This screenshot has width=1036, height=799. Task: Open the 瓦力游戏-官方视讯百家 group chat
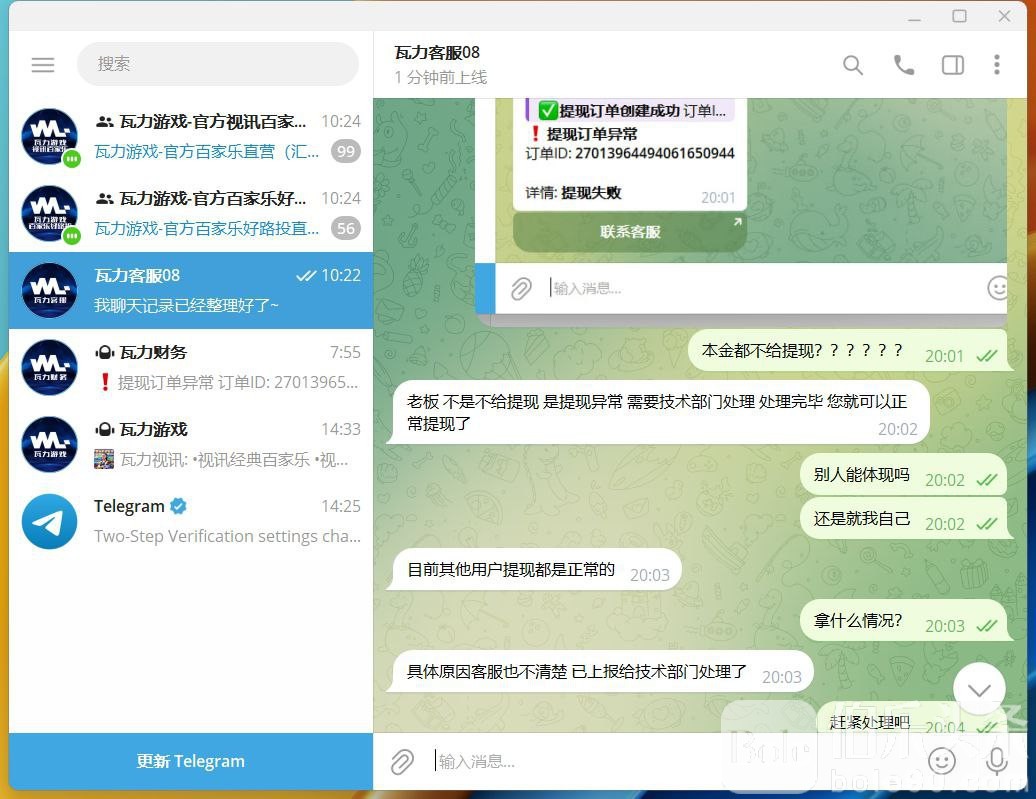coord(191,136)
